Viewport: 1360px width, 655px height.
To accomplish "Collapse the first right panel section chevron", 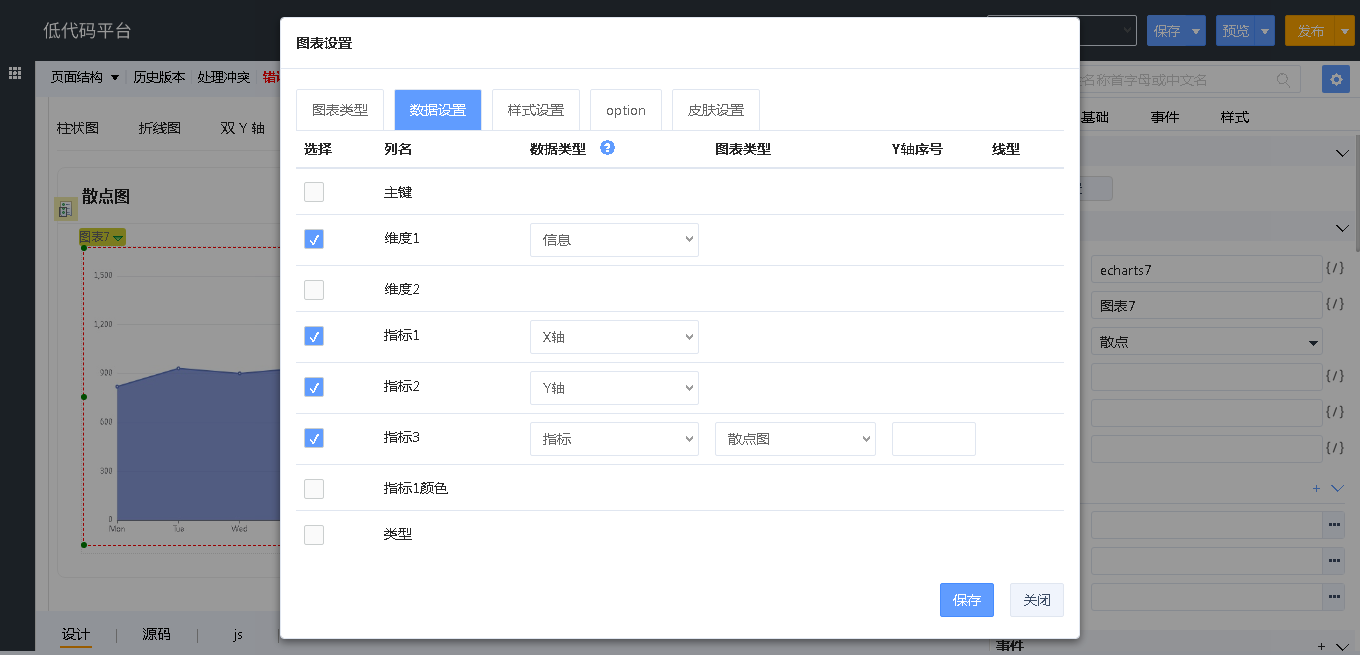I will [x=1342, y=153].
